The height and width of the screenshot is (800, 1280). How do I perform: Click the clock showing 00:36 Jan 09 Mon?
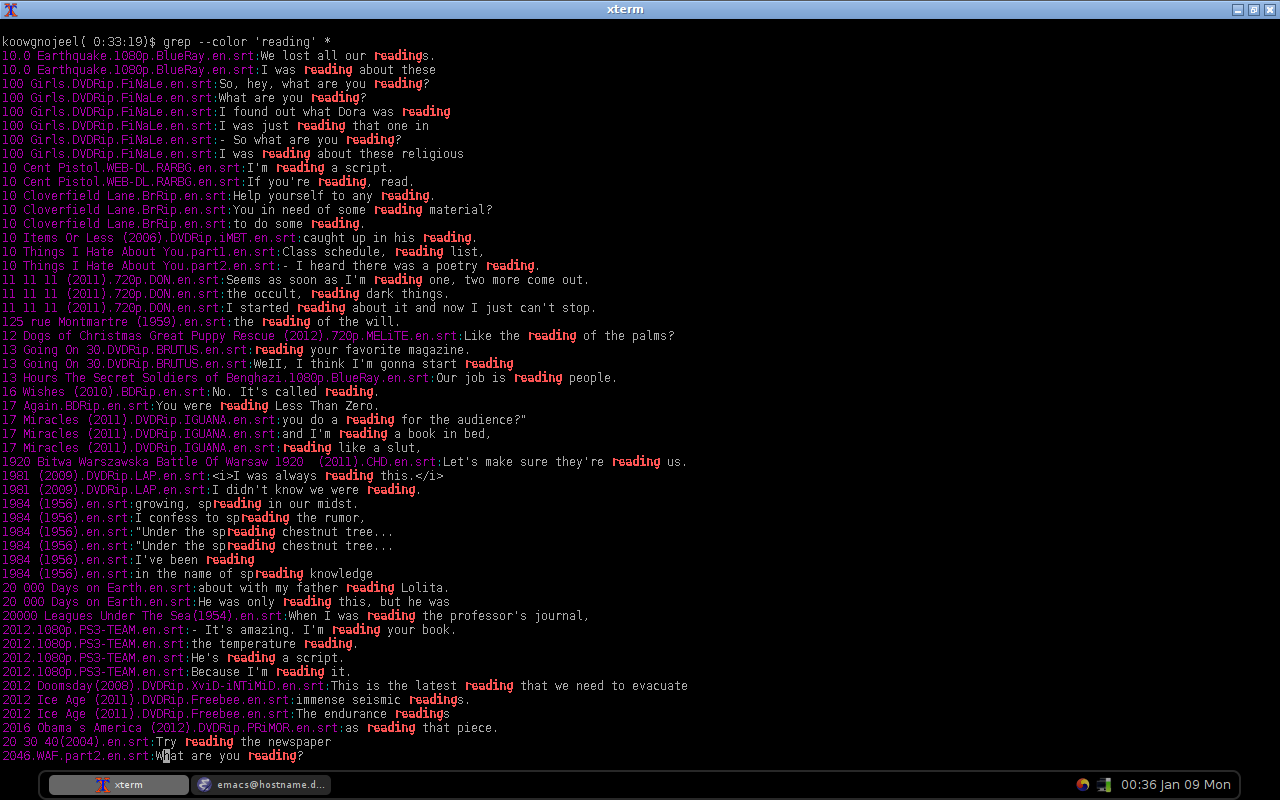pos(1175,785)
